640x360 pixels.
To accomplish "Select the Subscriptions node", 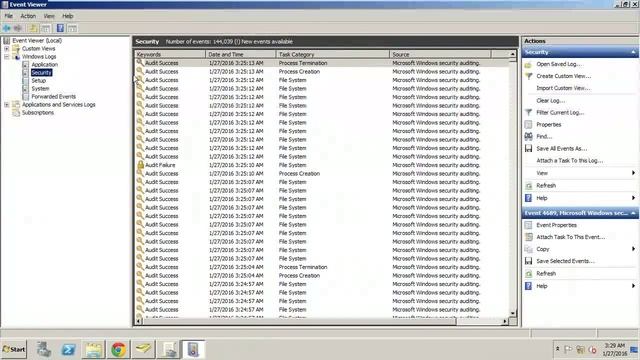I will pyautogui.click(x=38, y=113).
